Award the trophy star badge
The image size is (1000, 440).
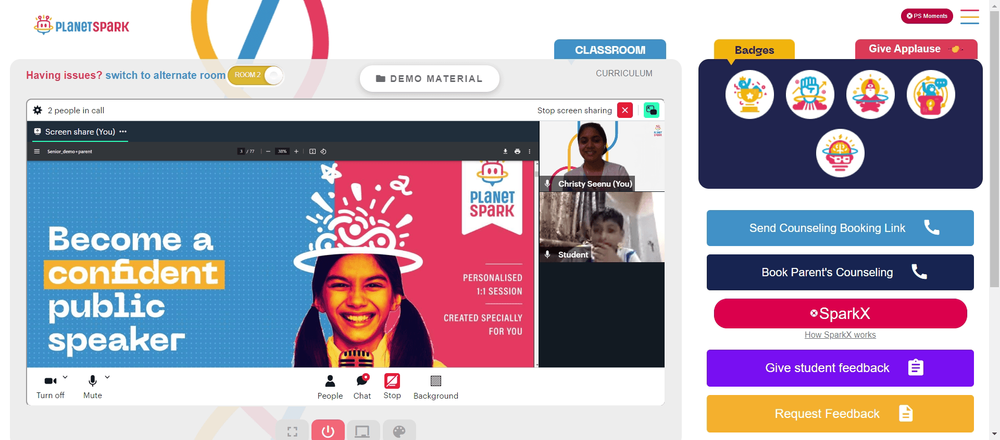point(749,94)
